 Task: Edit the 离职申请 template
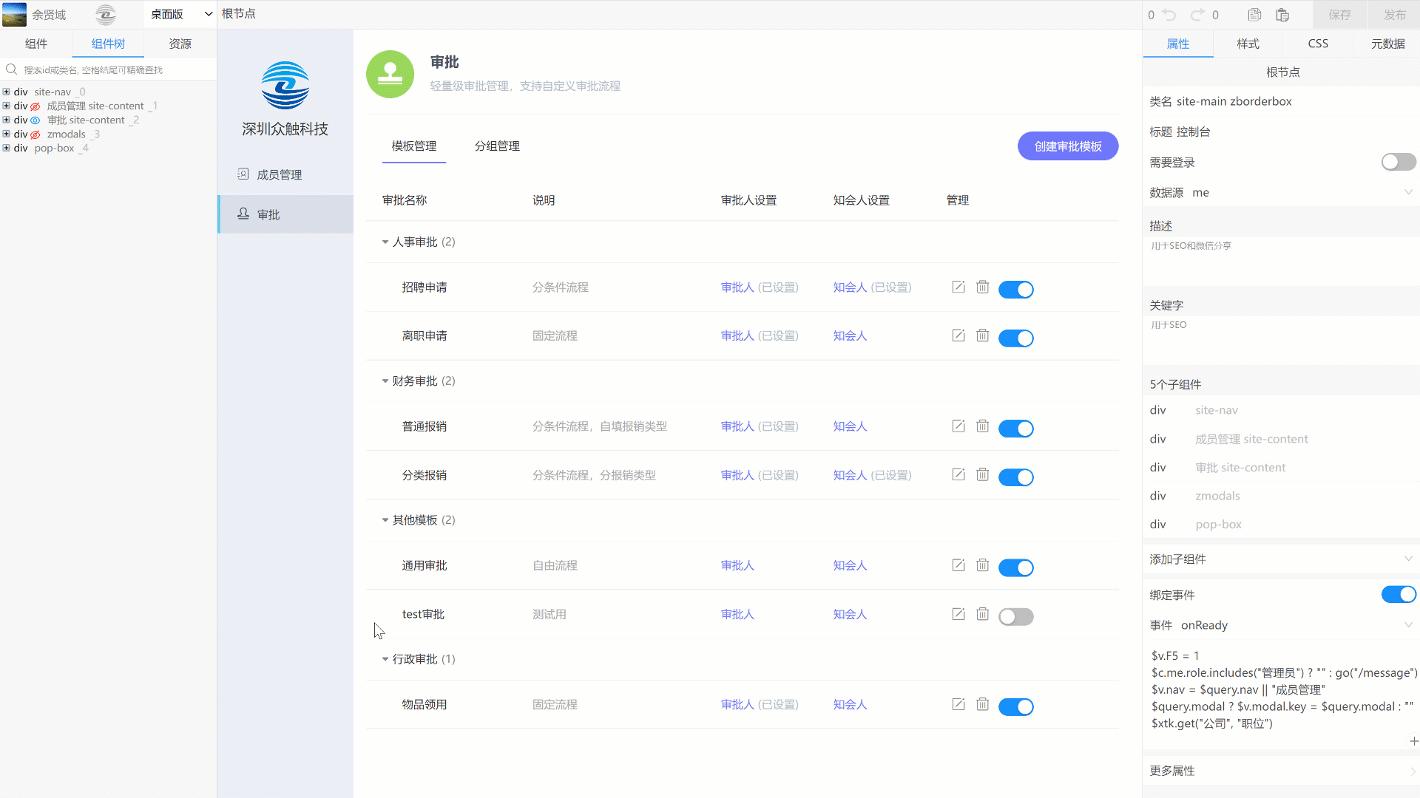958,336
